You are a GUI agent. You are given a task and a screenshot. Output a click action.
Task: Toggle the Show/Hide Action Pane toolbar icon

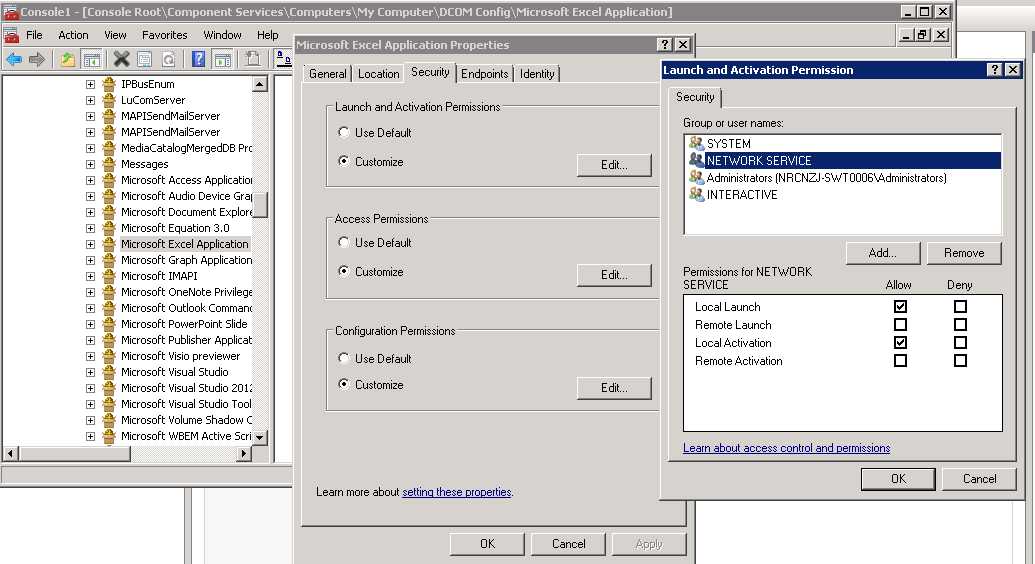223,59
